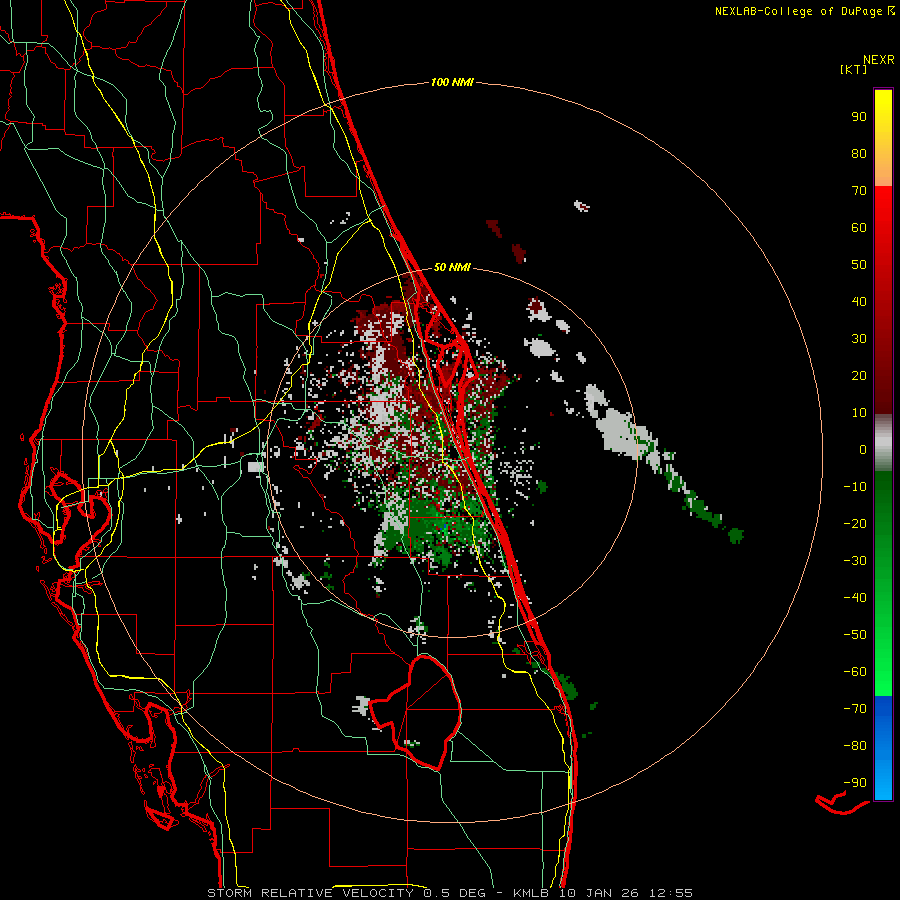The image size is (900, 900).
Task: Click the STORM RELATIVE VELOCITY caption text
Action: point(310,893)
